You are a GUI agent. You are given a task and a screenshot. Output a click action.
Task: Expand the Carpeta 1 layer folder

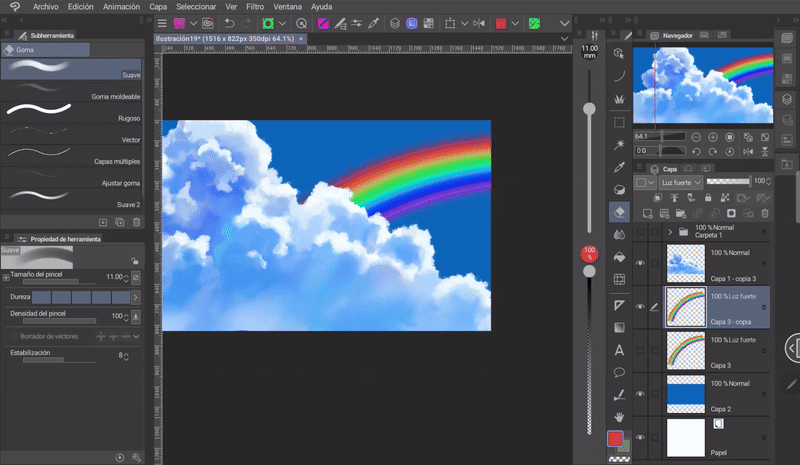(670, 232)
